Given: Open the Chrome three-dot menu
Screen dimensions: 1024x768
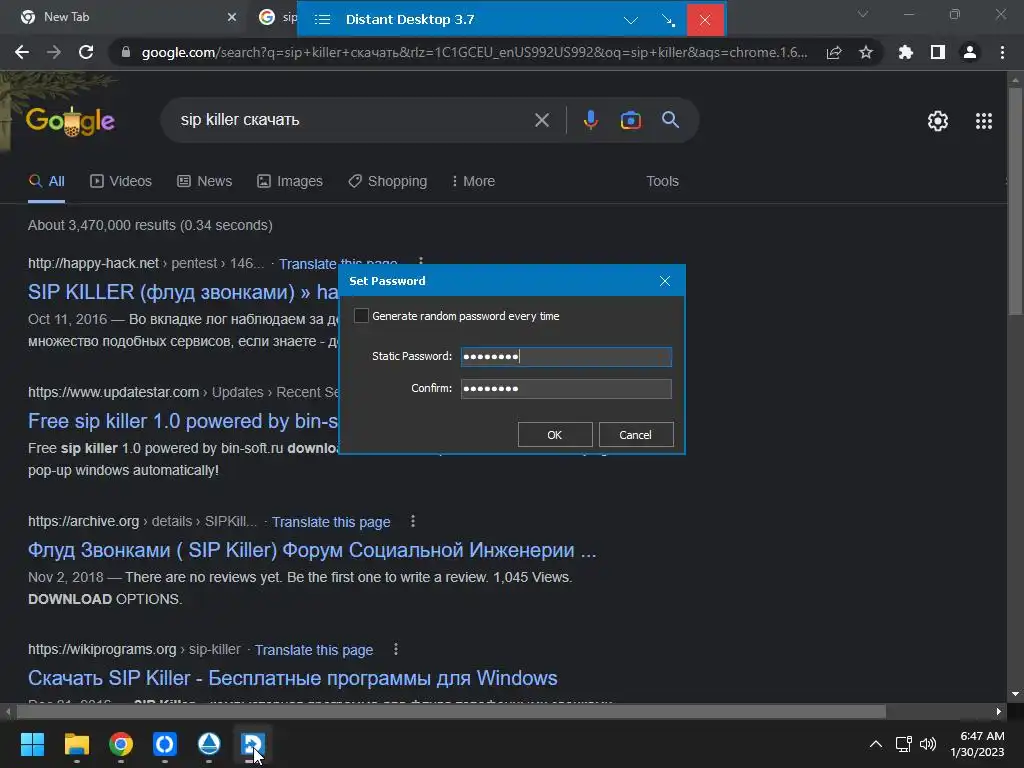Looking at the screenshot, I should (1002, 52).
